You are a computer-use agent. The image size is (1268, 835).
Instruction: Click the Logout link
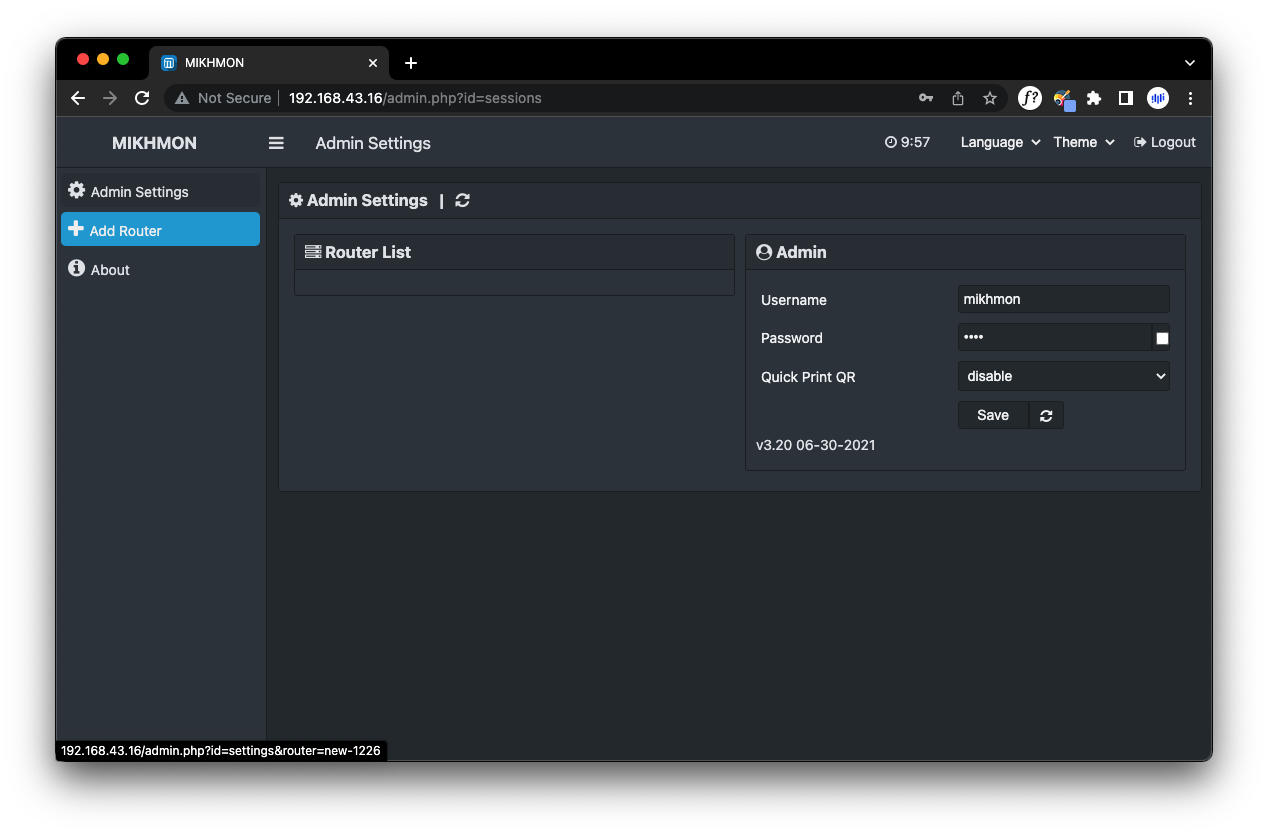1165,143
